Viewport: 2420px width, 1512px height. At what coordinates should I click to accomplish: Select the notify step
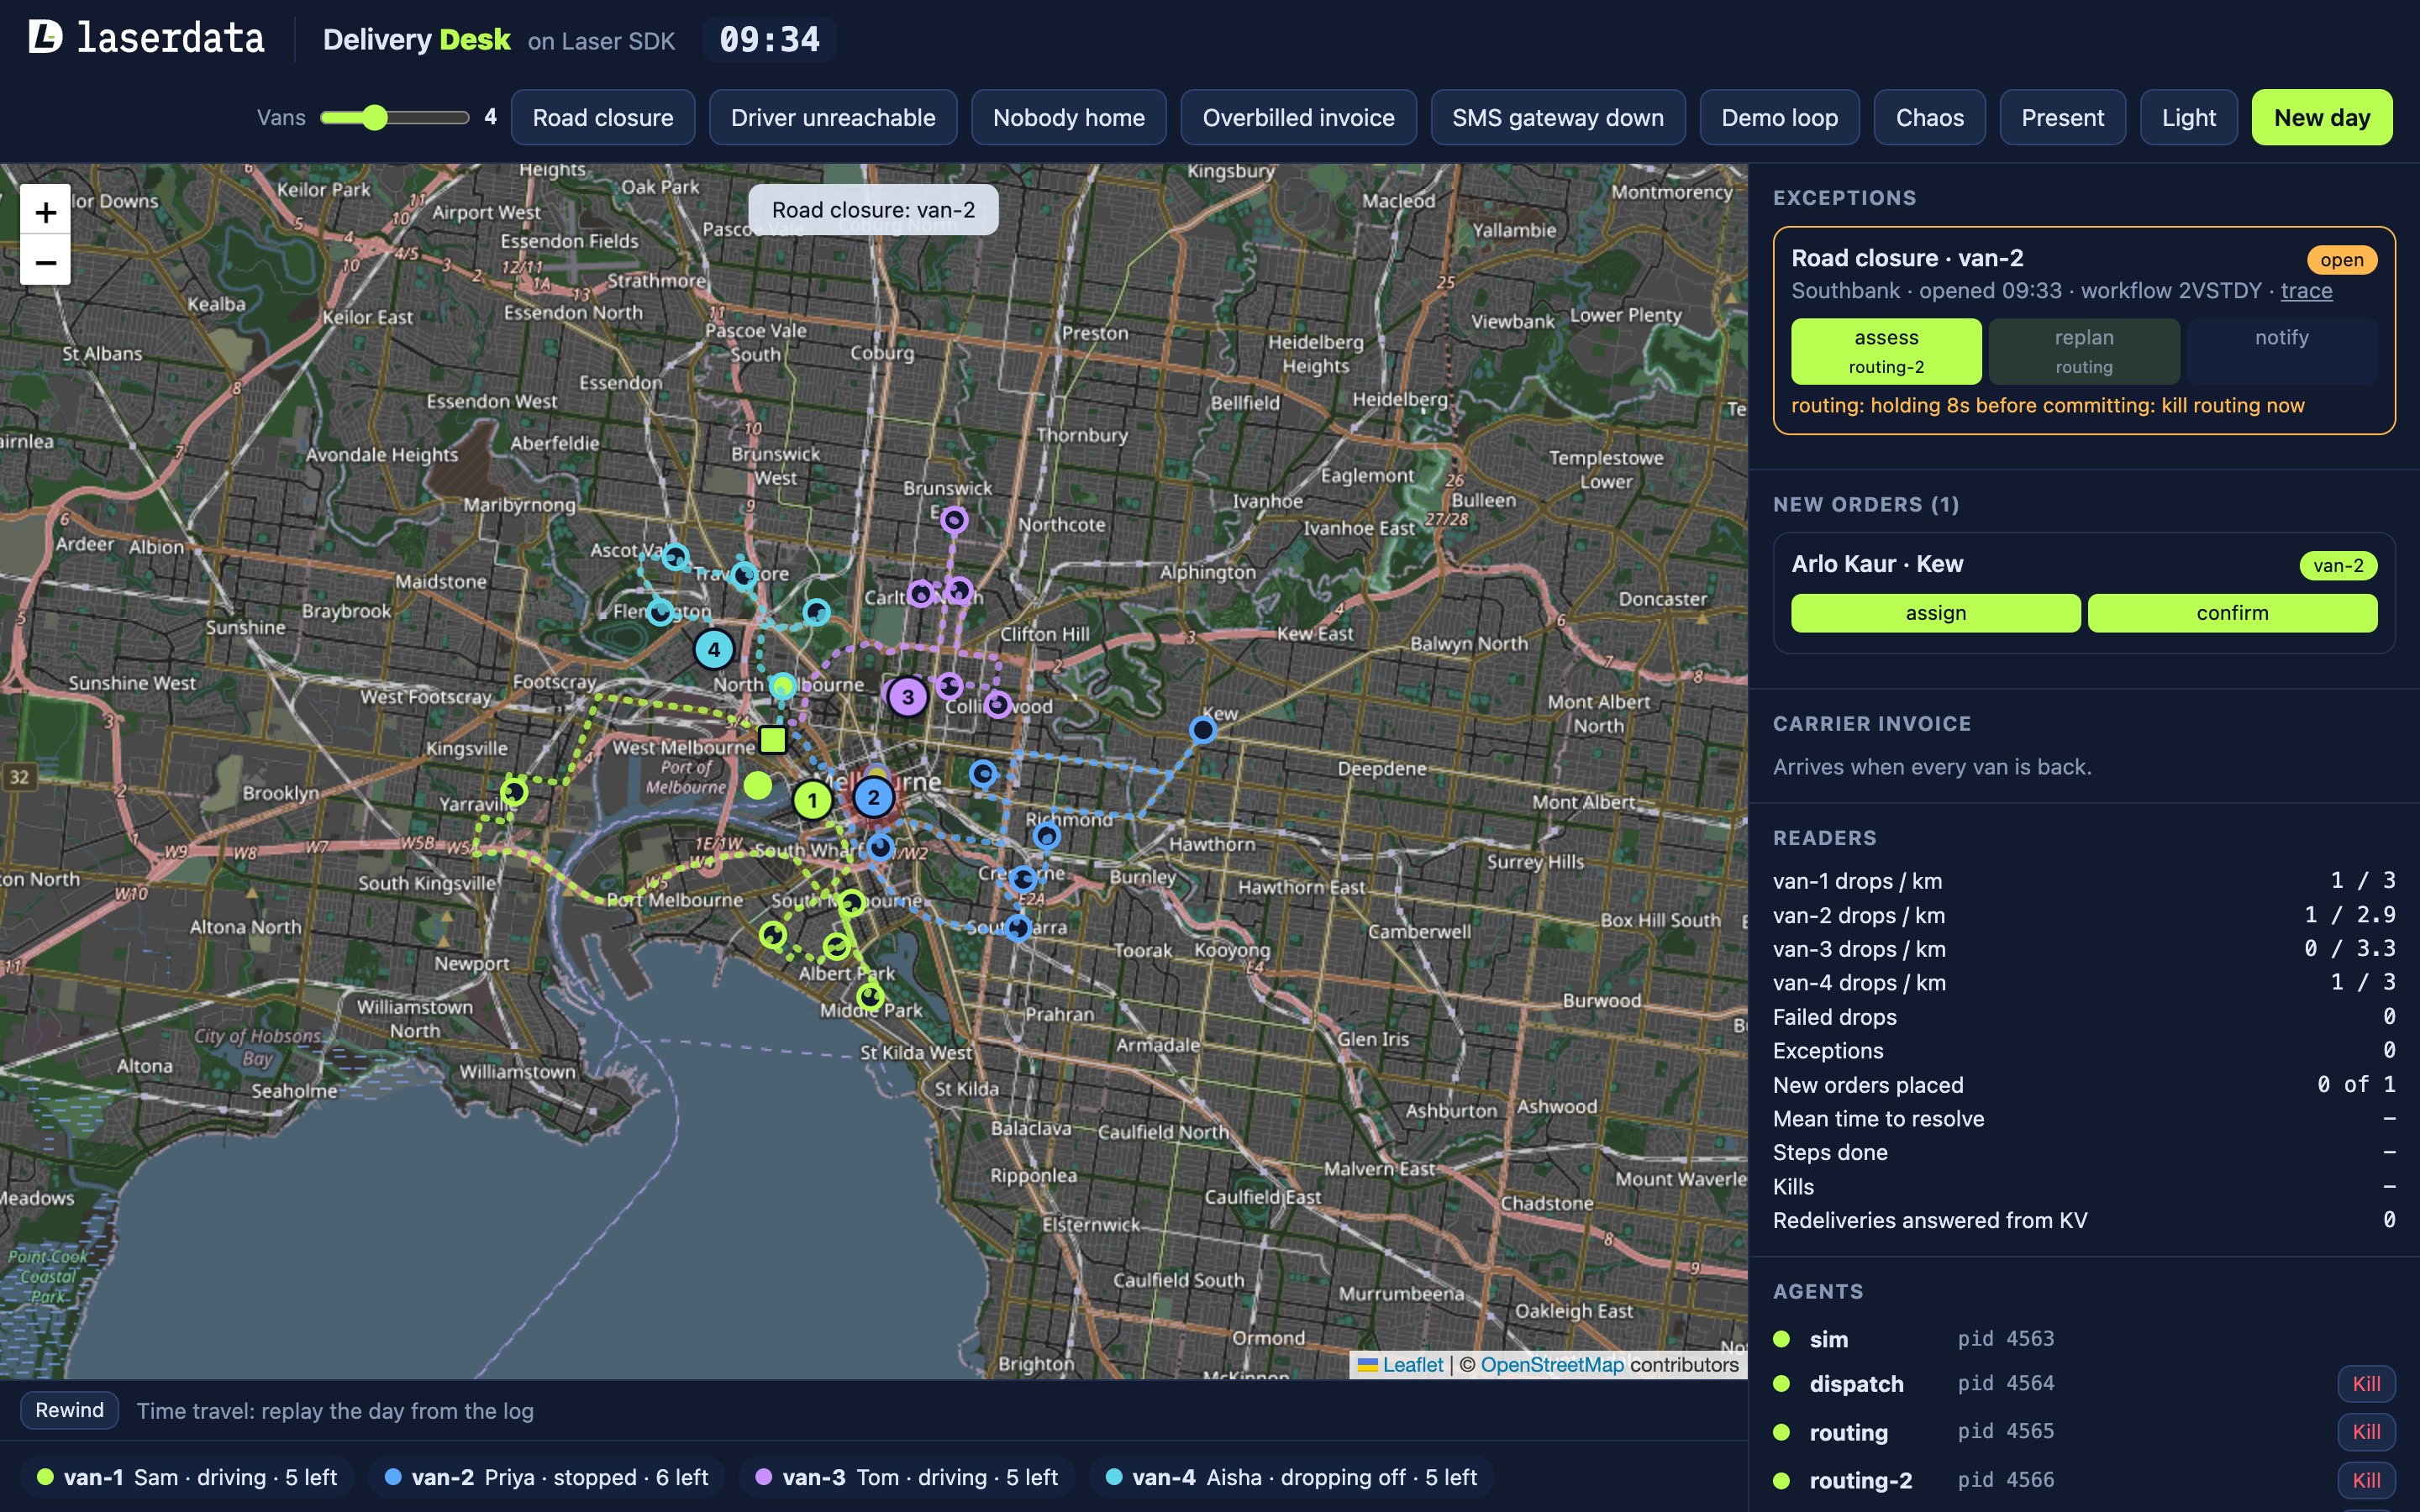[2282, 351]
